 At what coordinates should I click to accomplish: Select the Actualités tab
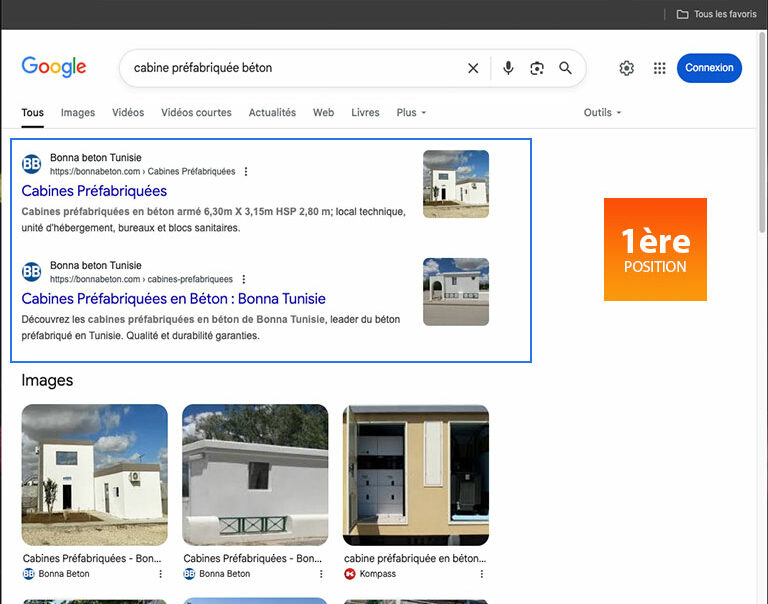(x=272, y=113)
